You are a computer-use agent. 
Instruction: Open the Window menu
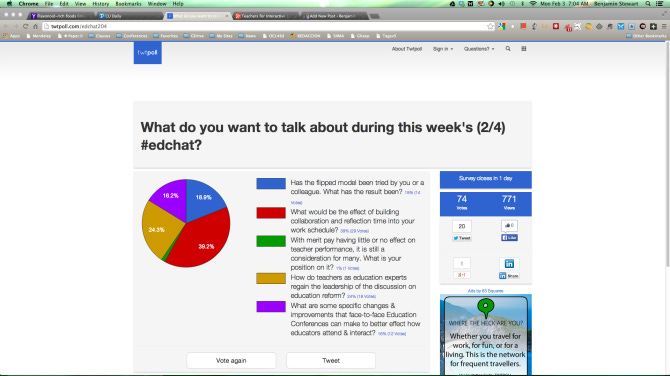(x=157, y=3)
